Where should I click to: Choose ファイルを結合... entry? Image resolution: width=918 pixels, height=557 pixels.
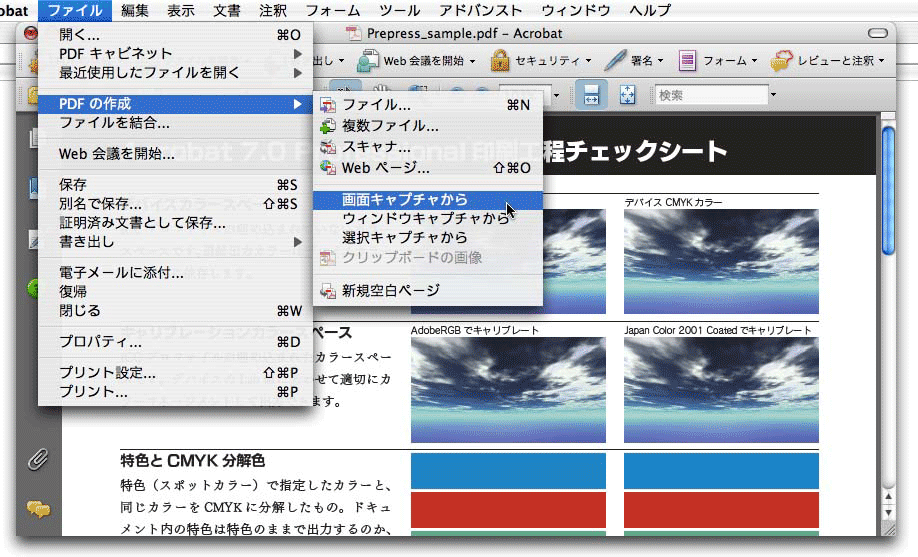click(175, 123)
